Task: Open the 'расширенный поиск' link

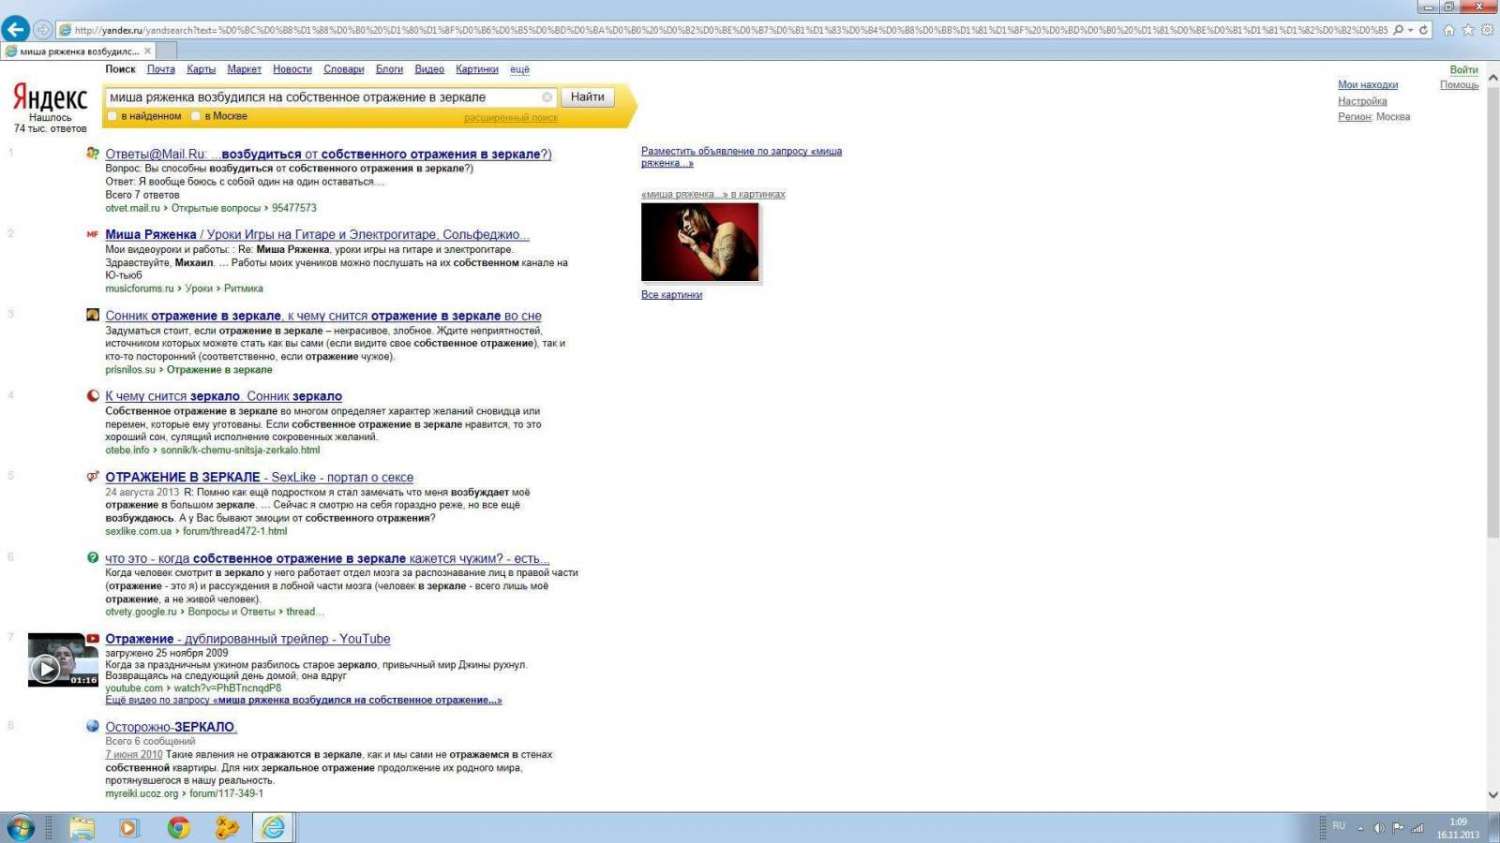Action: click(x=511, y=118)
